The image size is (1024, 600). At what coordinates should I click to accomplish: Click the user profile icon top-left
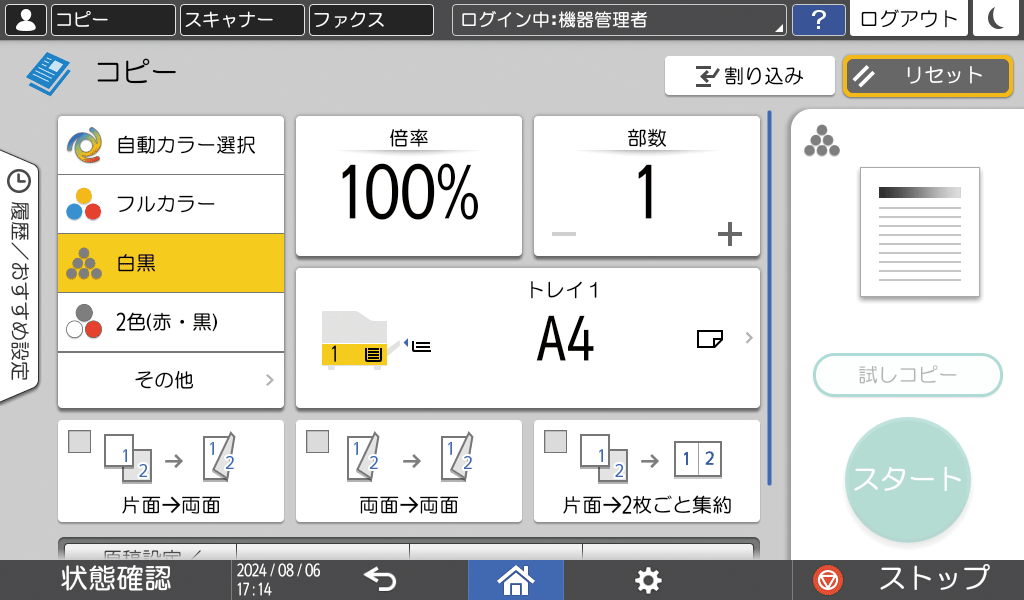point(25,19)
